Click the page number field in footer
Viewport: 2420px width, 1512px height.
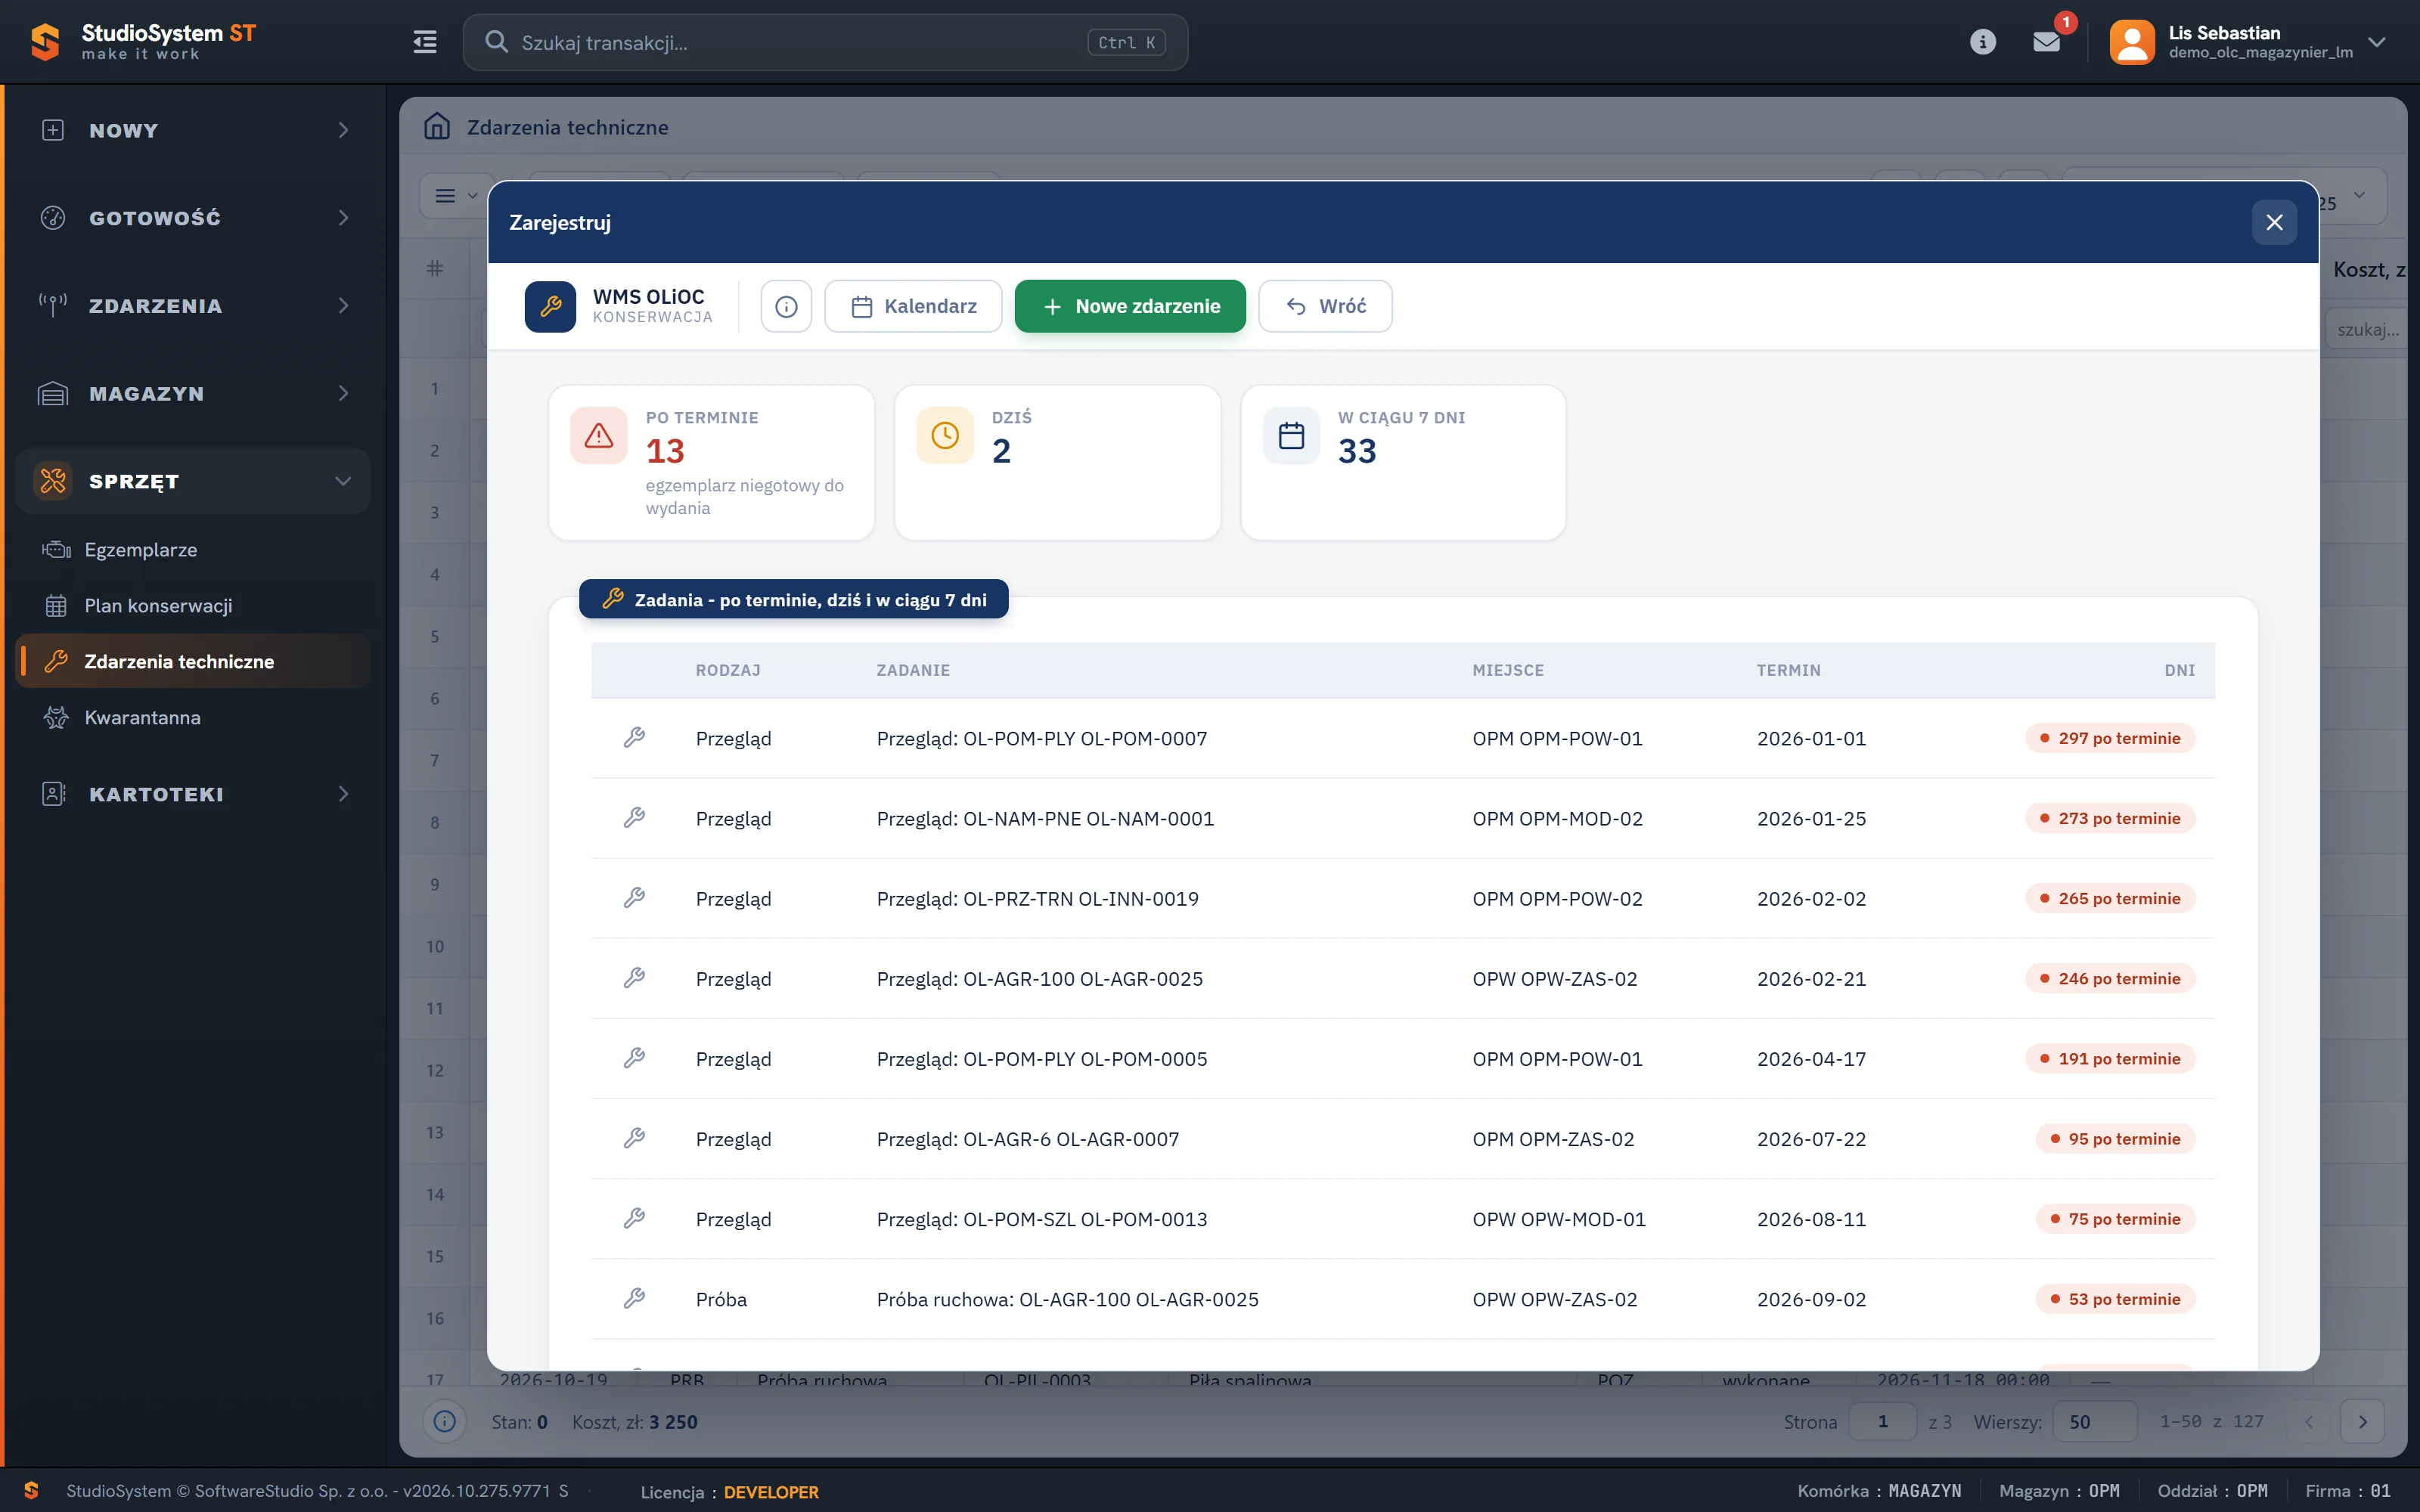coord(1882,1421)
